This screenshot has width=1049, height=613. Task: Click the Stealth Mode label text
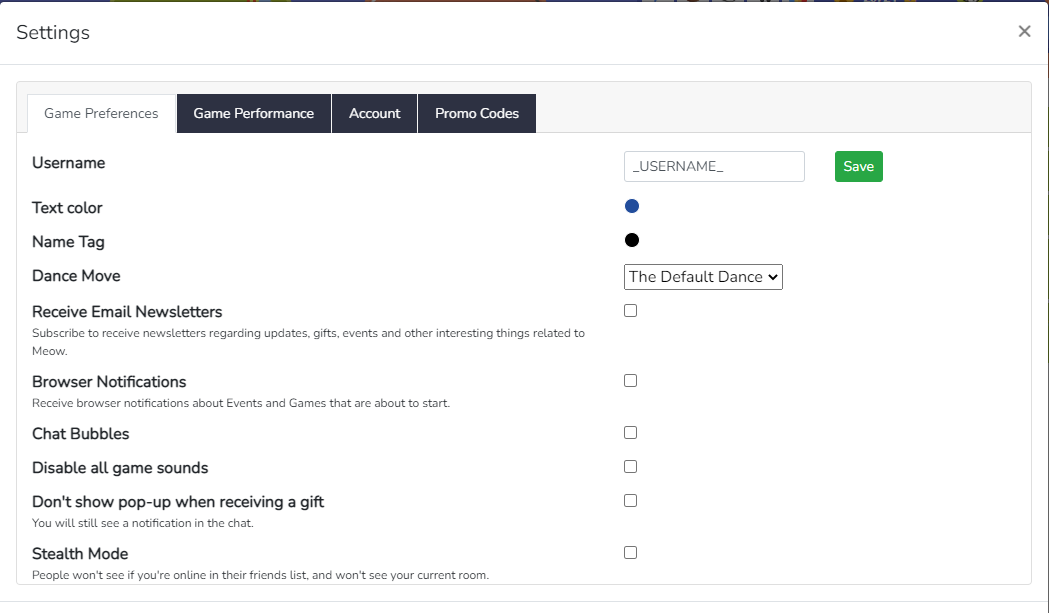(80, 553)
